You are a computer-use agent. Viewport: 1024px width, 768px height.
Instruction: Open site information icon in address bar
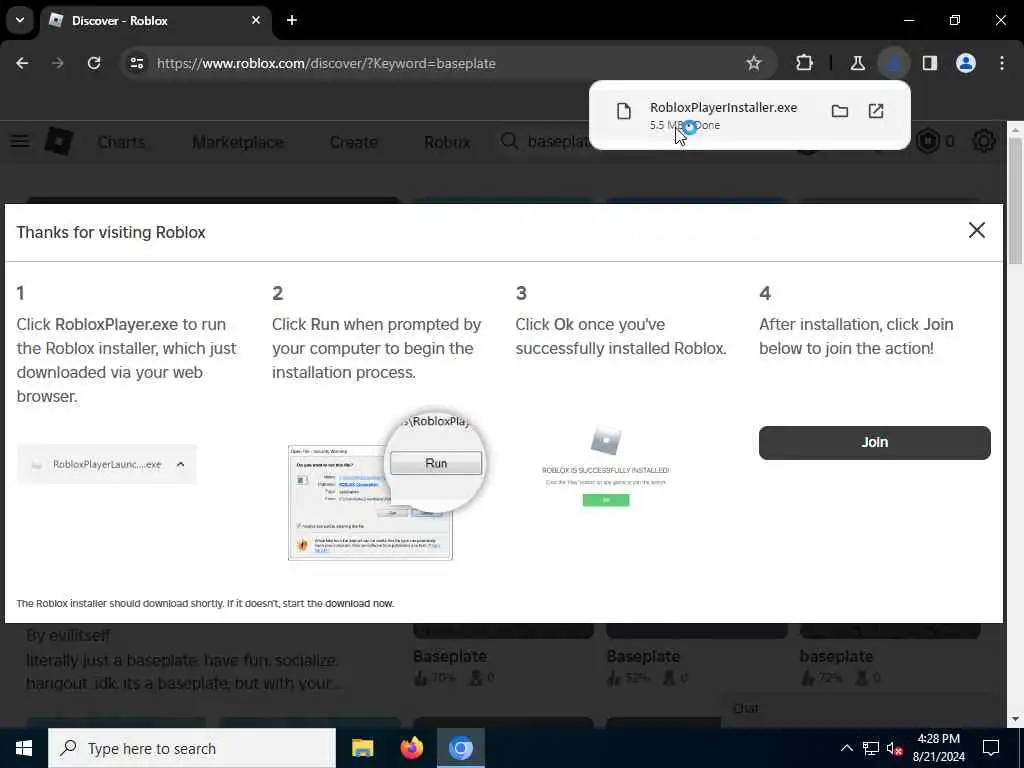[x=136, y=63]
